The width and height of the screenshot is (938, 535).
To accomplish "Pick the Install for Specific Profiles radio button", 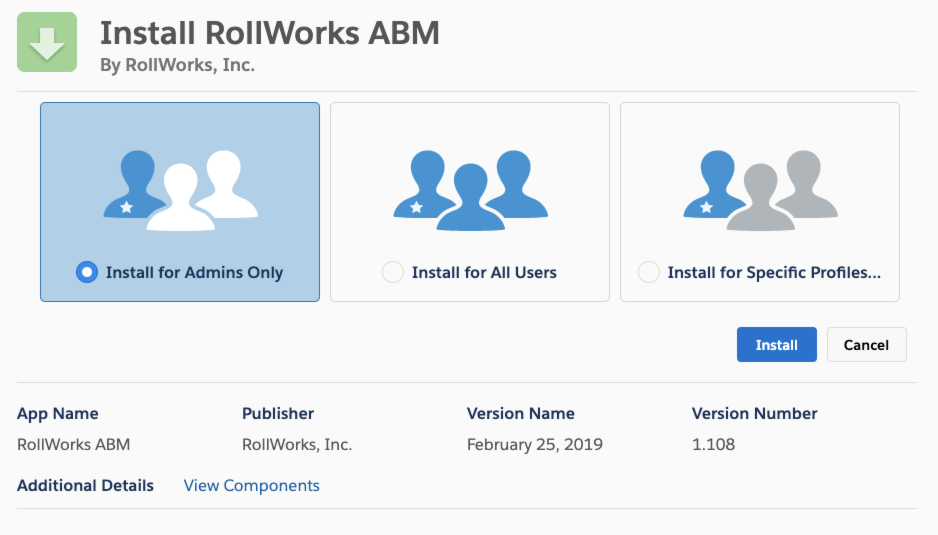I will [x=648, y=272].
